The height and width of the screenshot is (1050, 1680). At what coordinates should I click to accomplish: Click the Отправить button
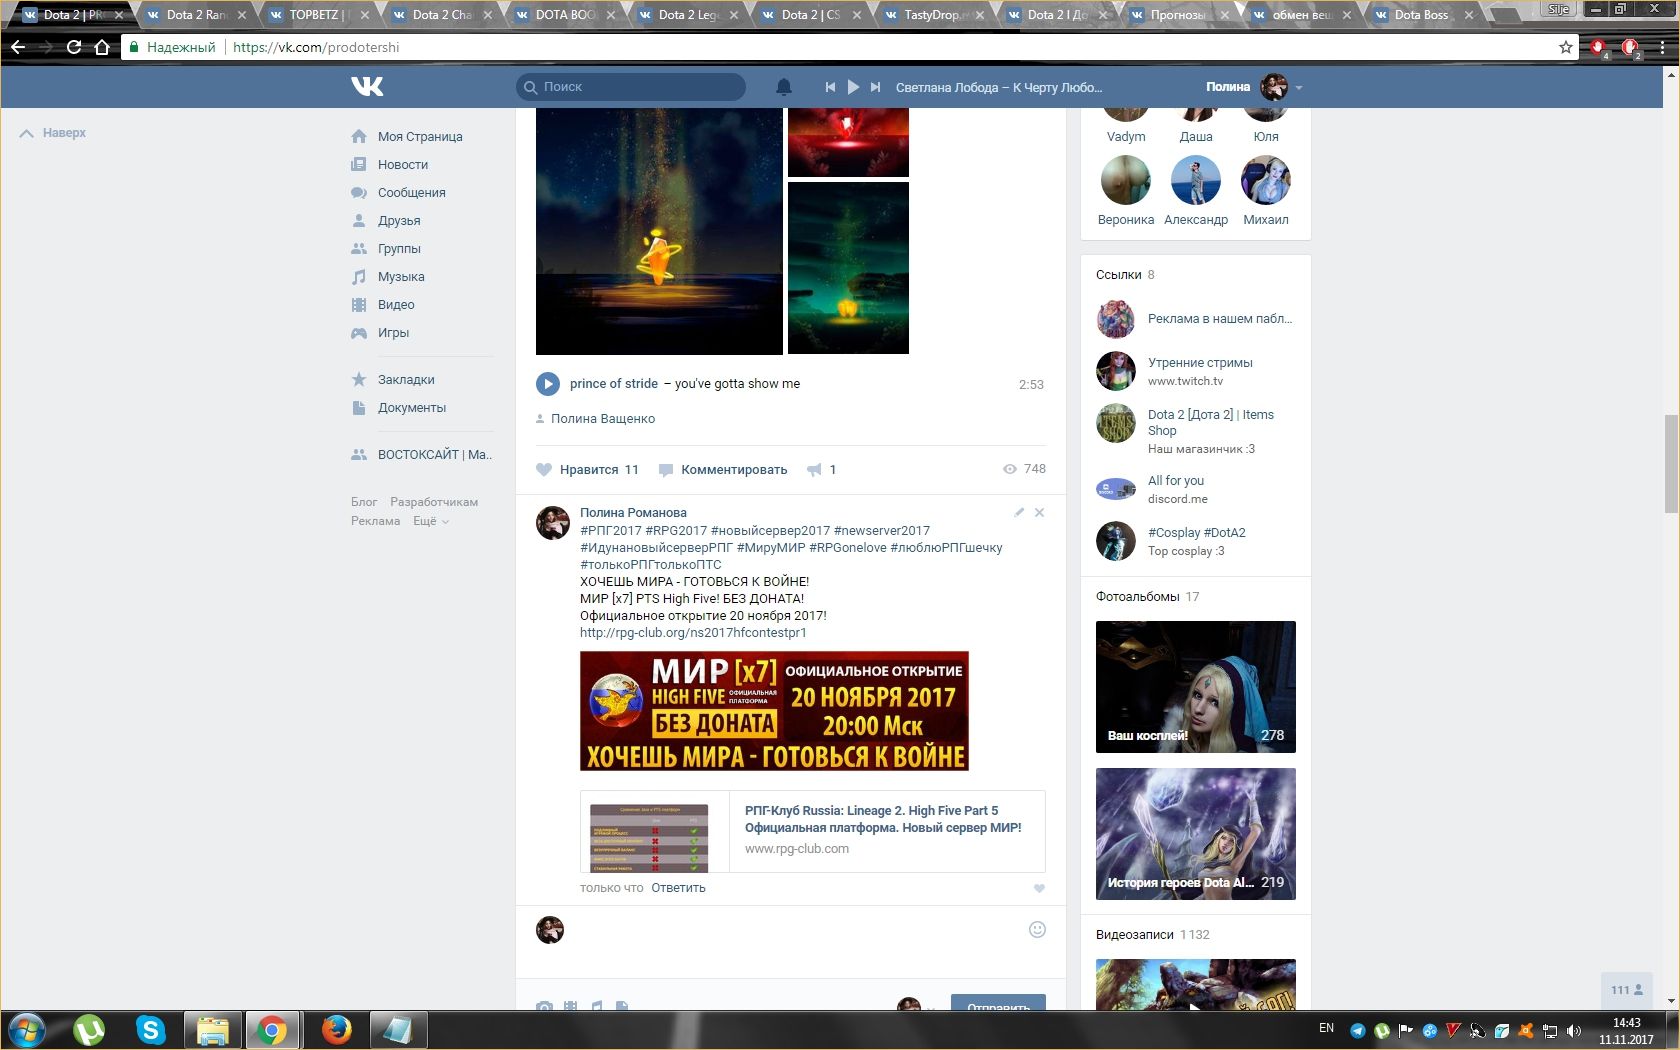(x=998, y=1002)
